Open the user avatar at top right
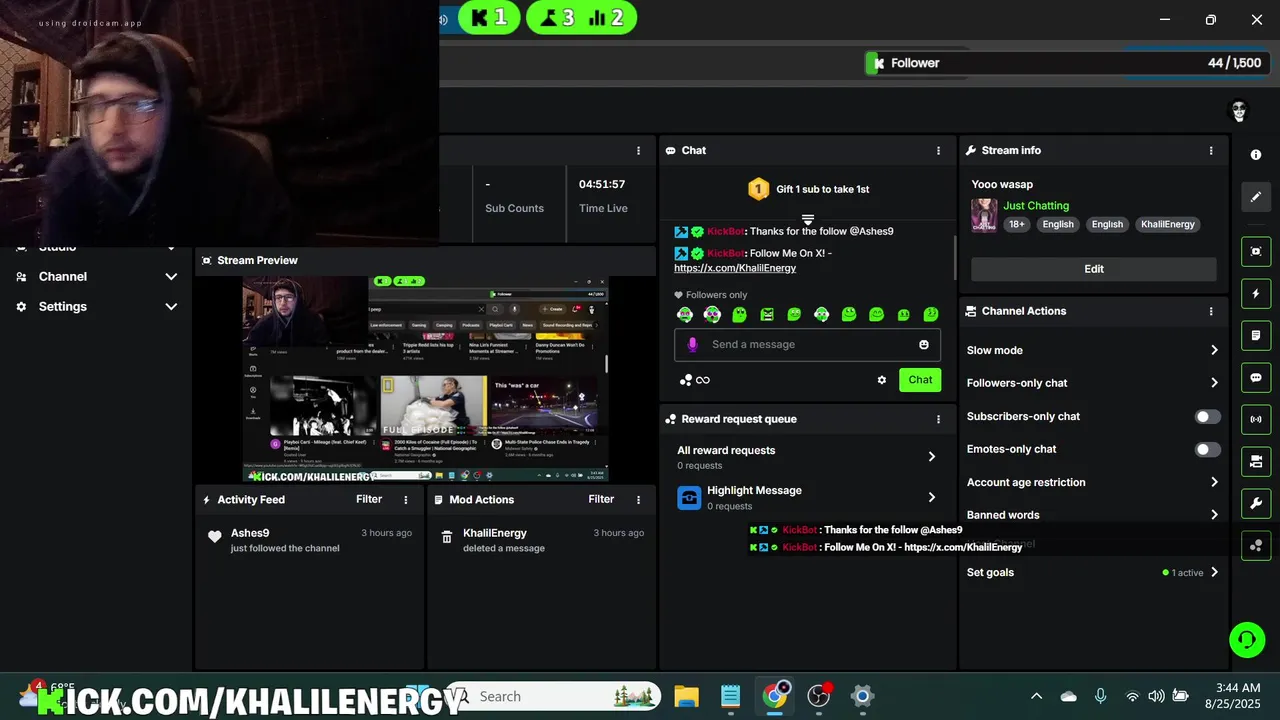 (x=1239, y=111)
